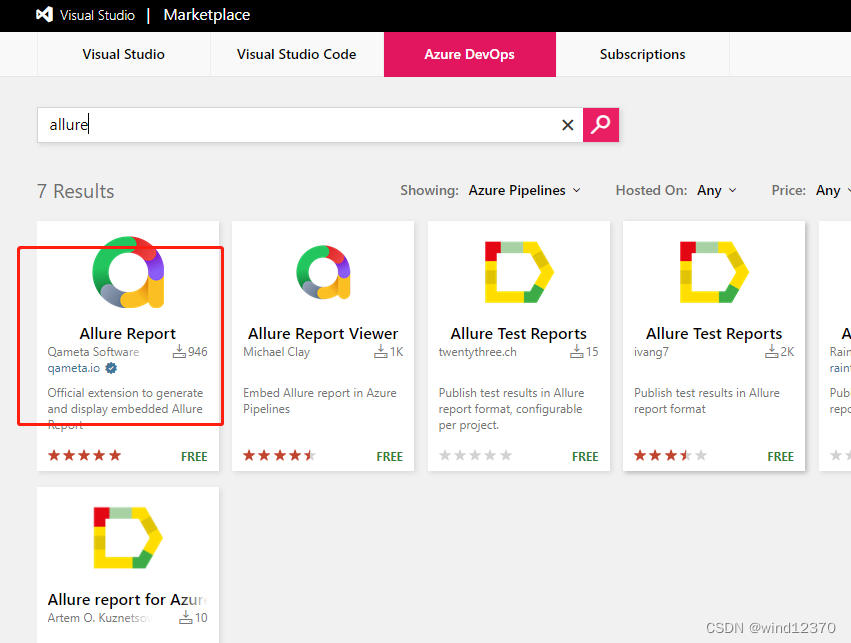Open the Allure report for Azure logo

tap(128, 538)
